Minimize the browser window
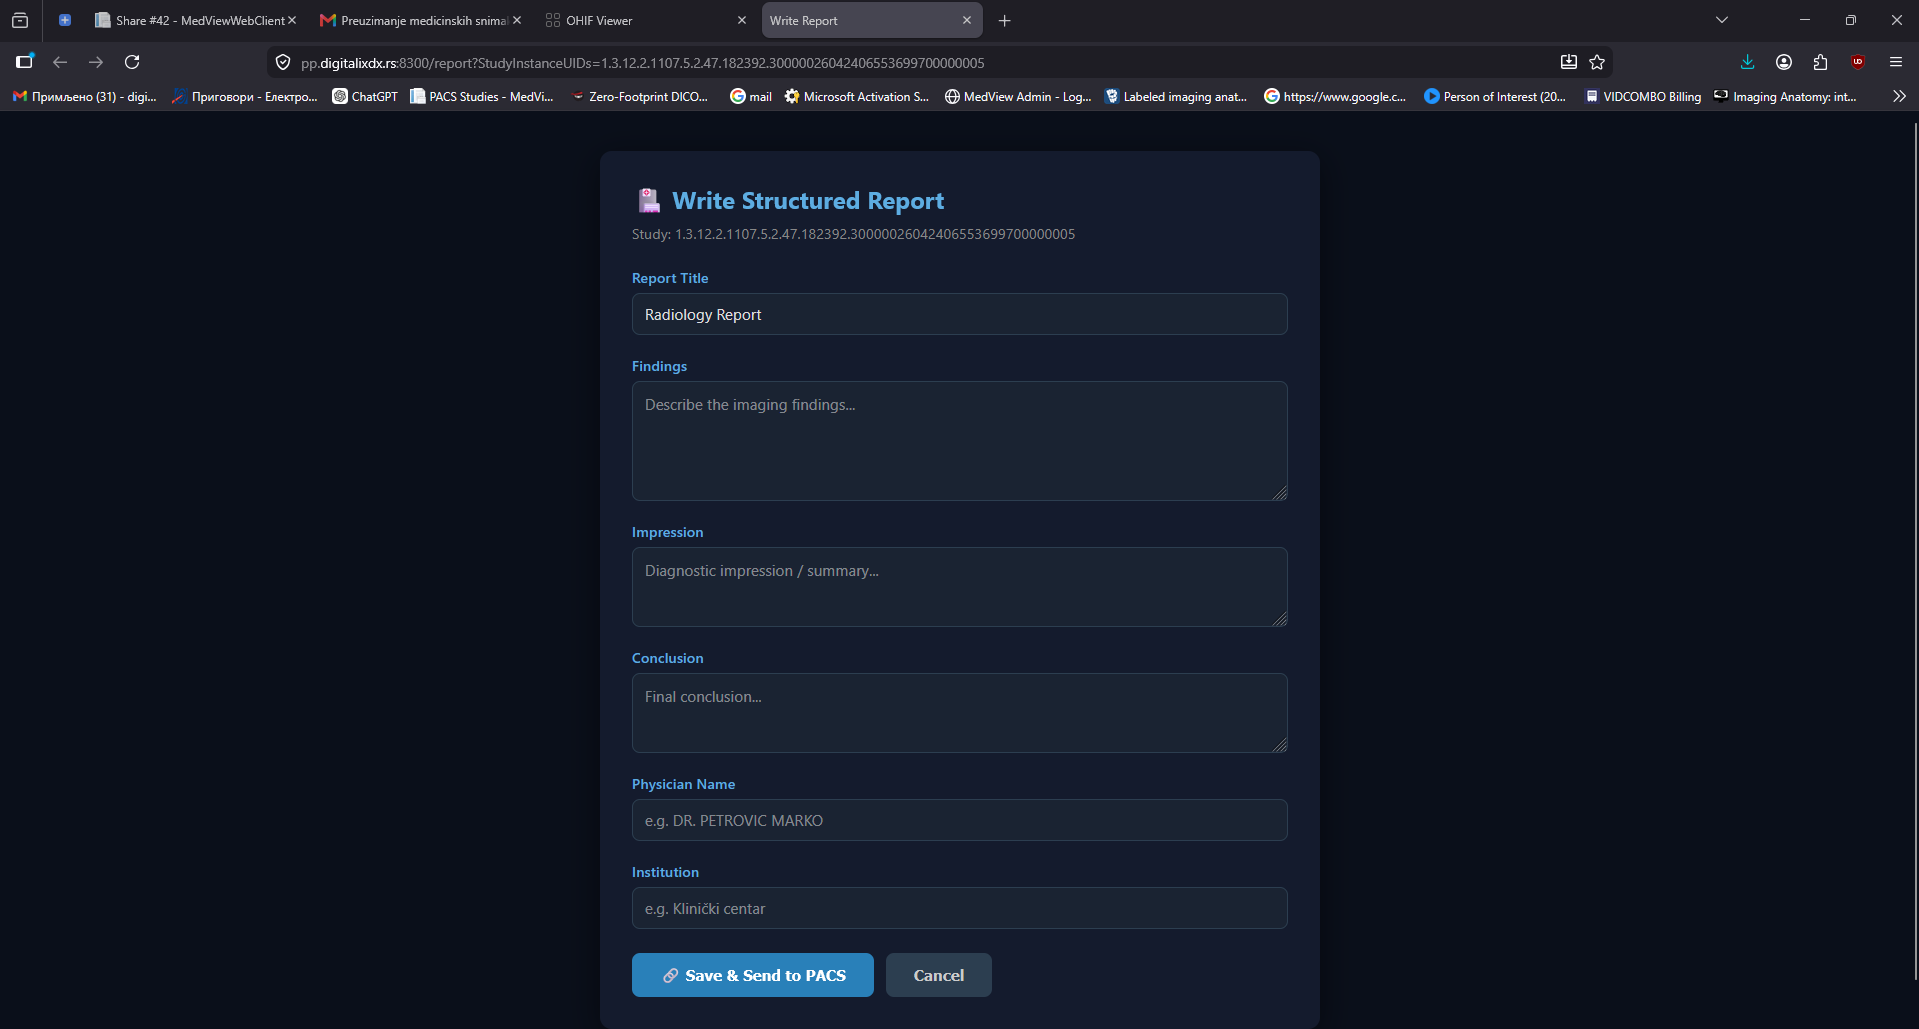The image size is (1919, 1029). point(1805,20)
